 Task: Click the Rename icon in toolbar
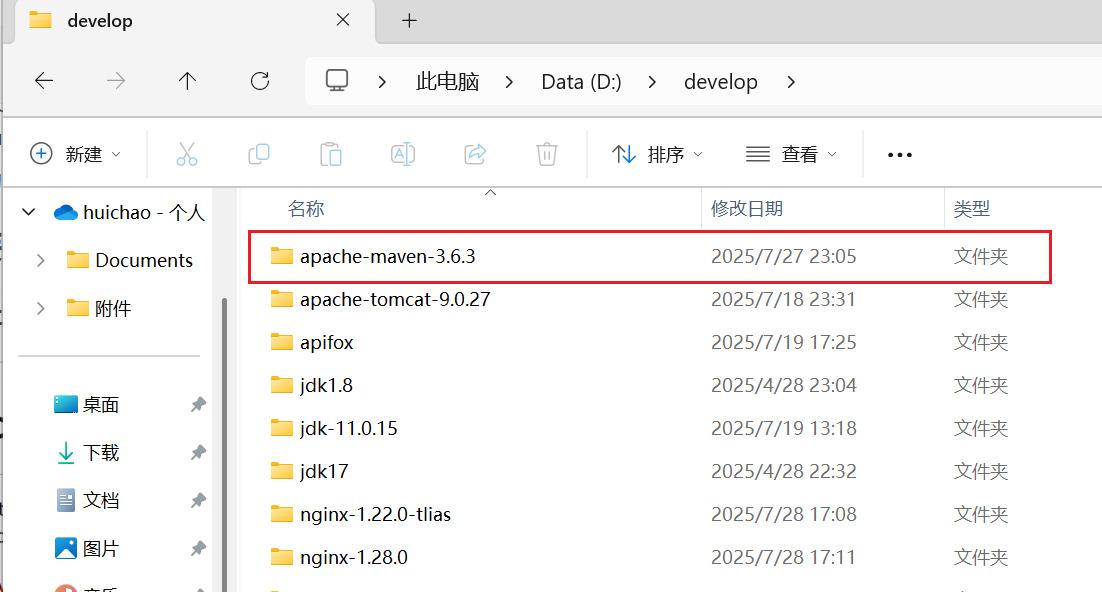coord(403,154)
